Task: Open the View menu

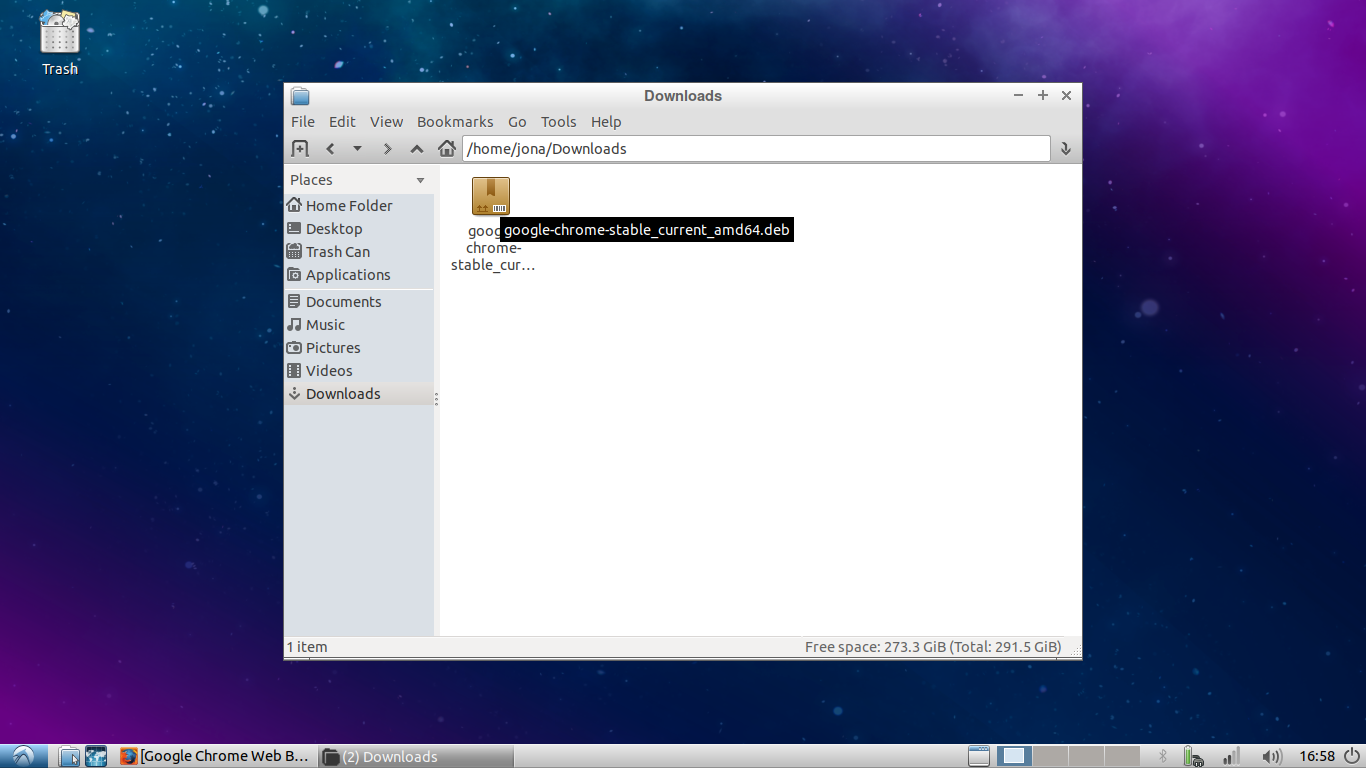Action: 386,121
